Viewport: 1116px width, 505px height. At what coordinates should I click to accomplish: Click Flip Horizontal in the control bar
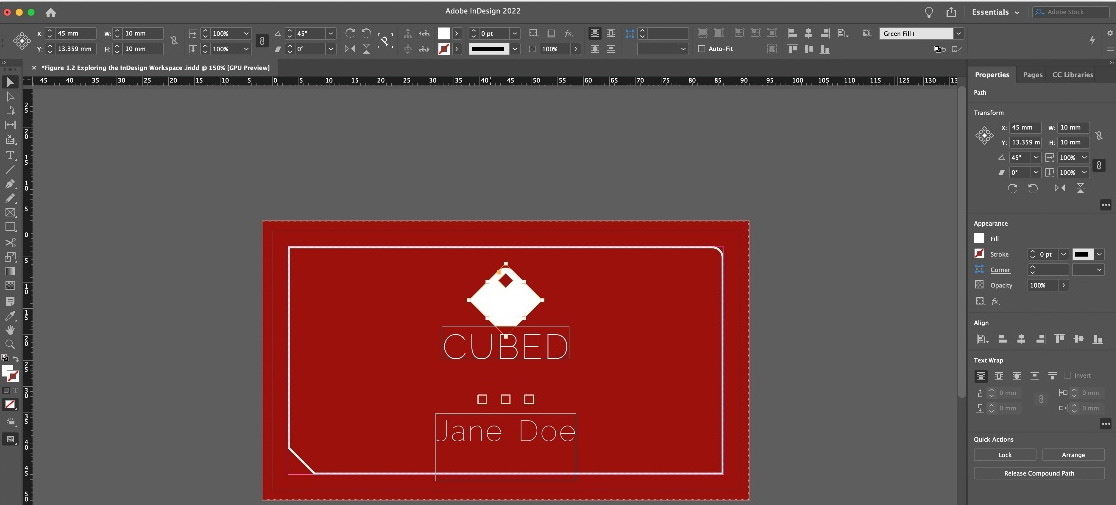click(x=349, y=49)
